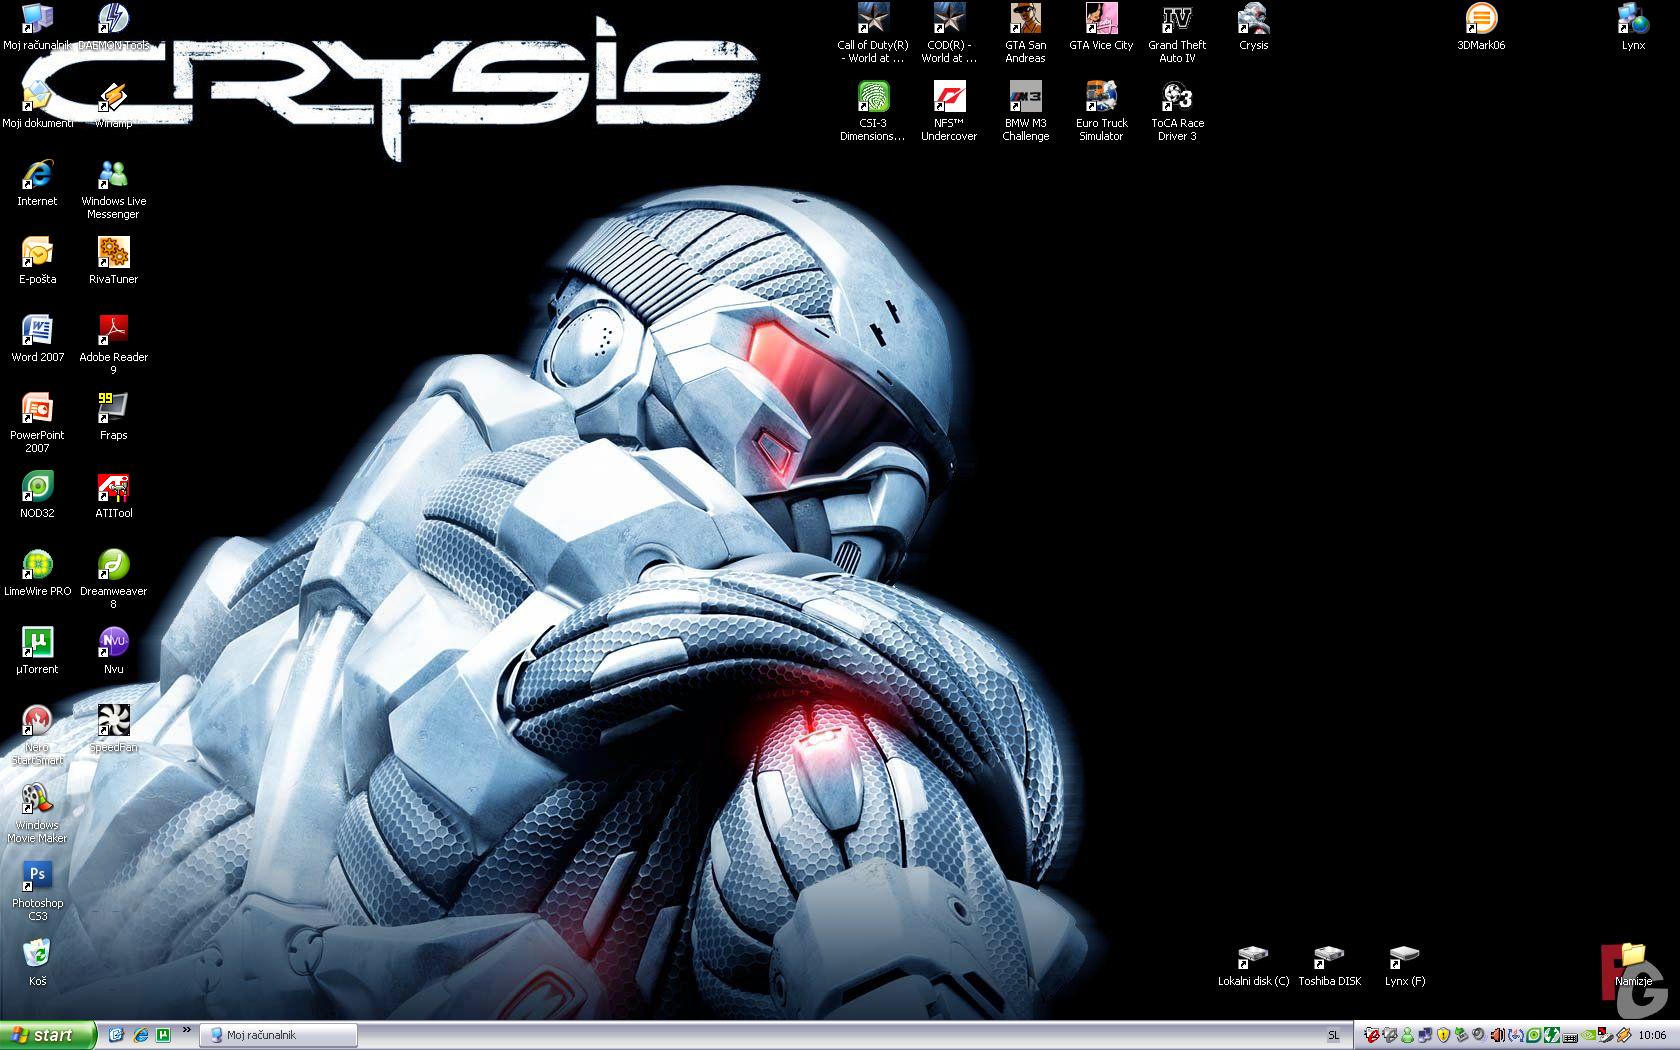This screenshot has height=1050, width=1680.
Task: Click the security shield tray icon
Action: pos(1443,1035)
